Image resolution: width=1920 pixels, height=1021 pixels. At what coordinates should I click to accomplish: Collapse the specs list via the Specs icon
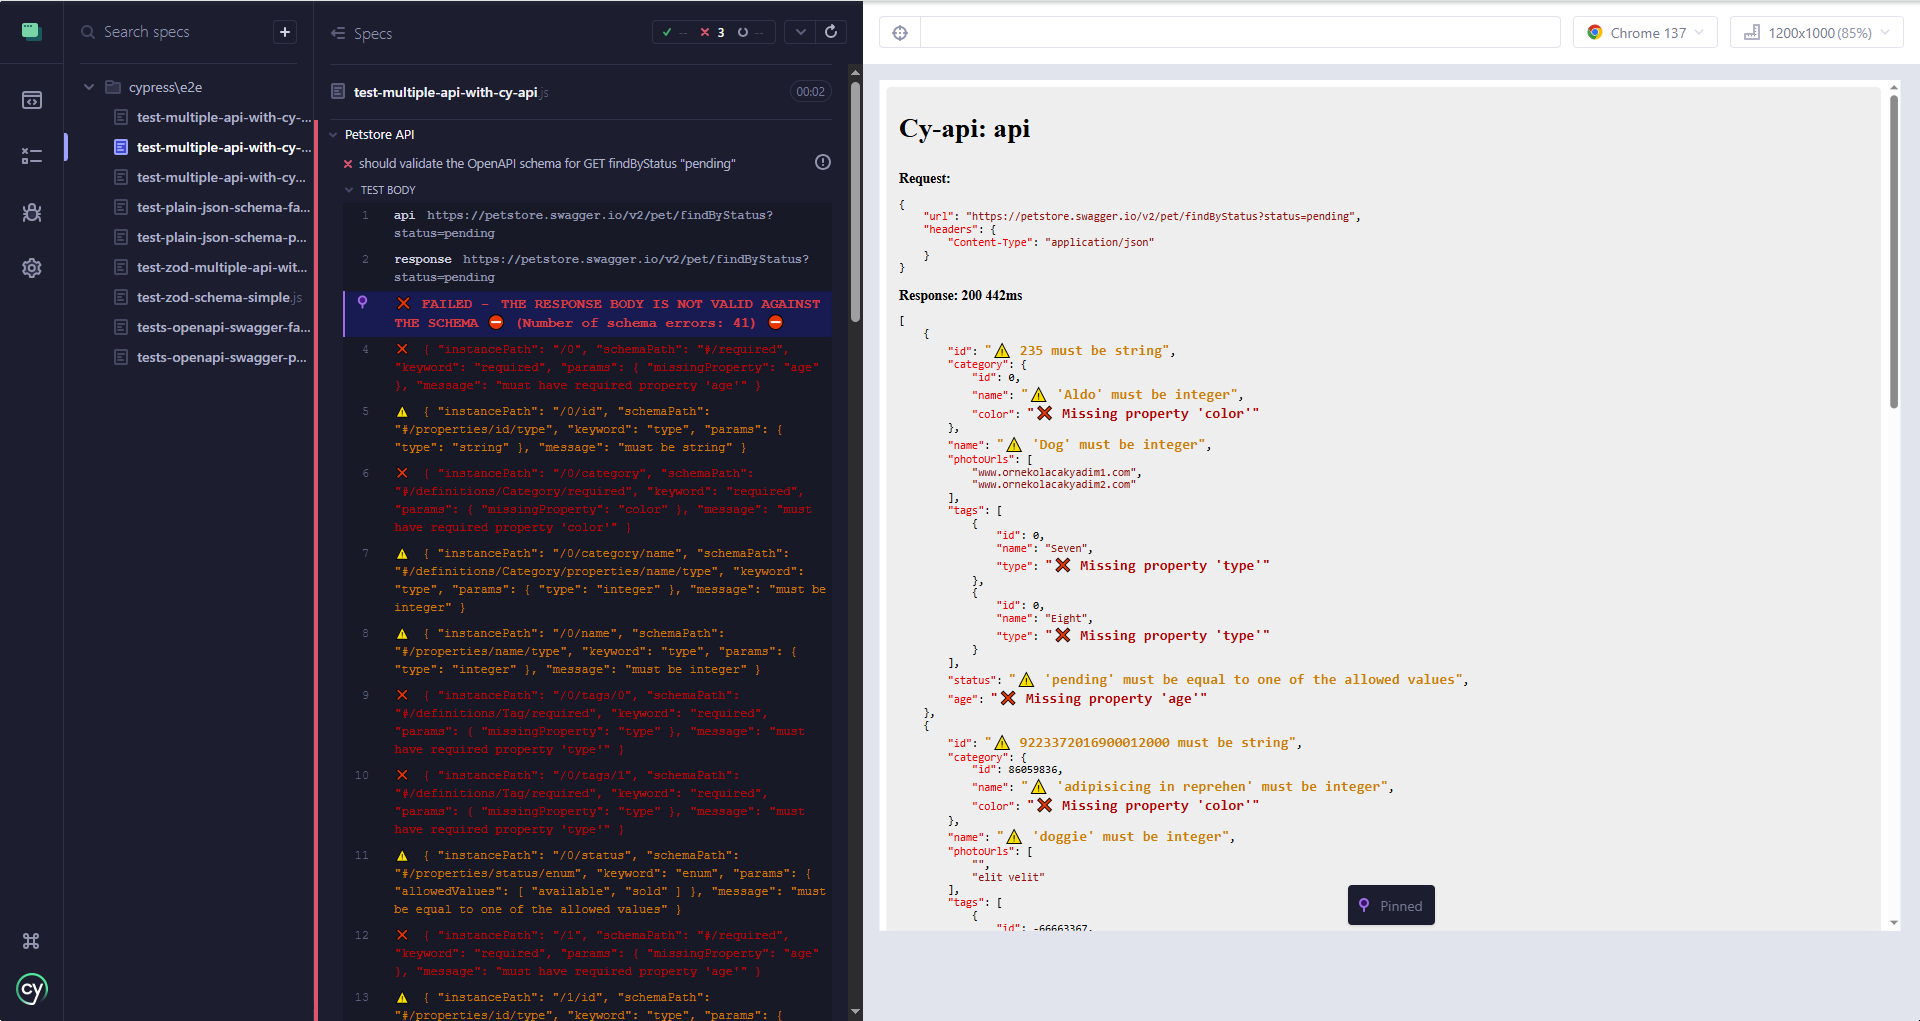[338, 33]
